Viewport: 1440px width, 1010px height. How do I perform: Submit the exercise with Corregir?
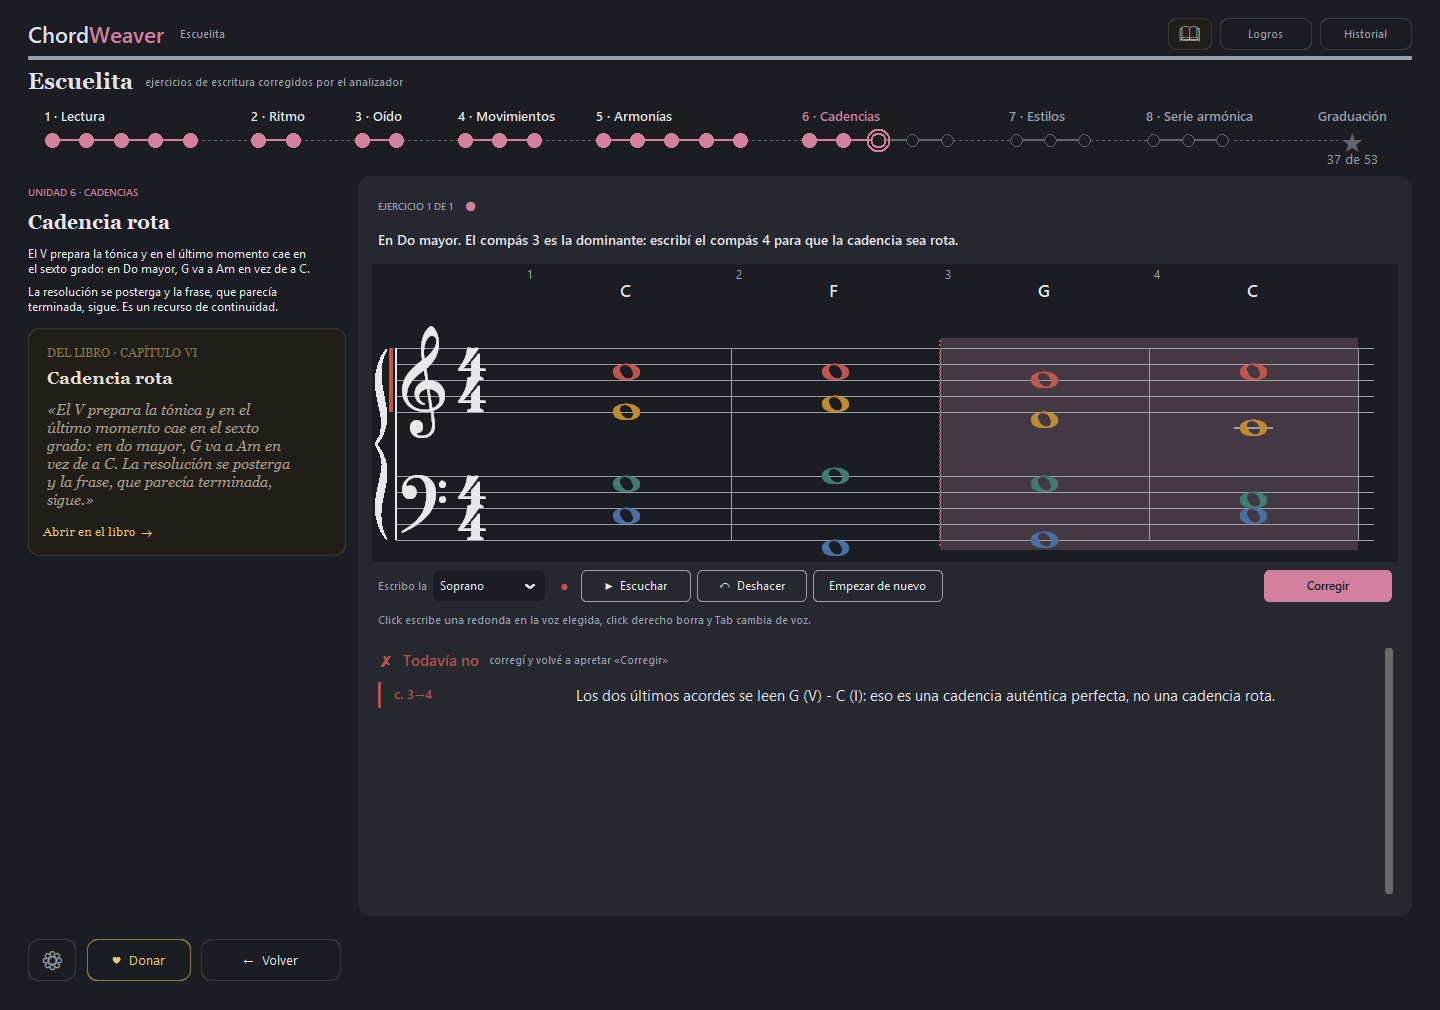point(1328,586)
